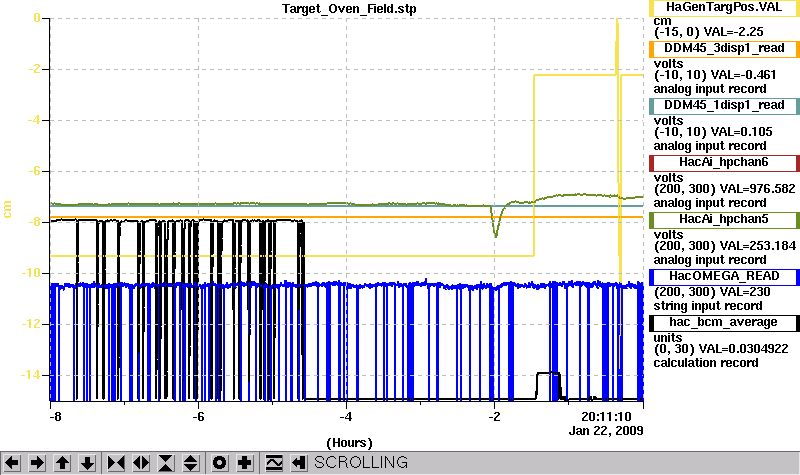Click the SCROLLING status text
Screen dimensions: 800x475
(x=361, y=462)
